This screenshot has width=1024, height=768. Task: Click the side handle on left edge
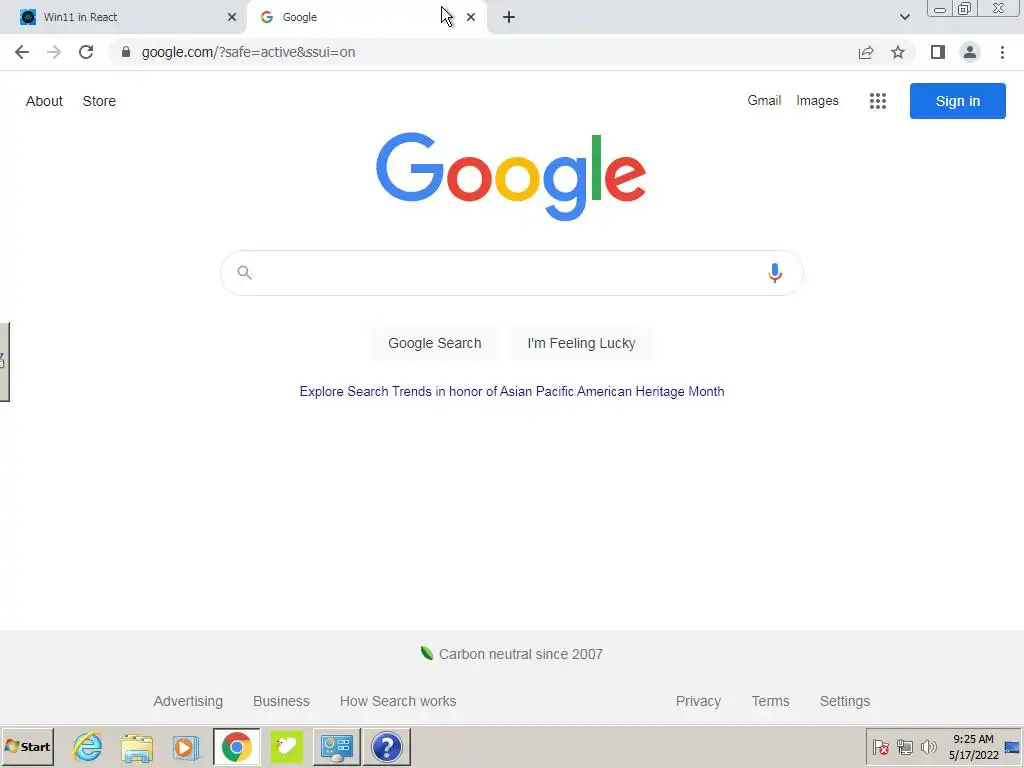[x=5, y=361]
